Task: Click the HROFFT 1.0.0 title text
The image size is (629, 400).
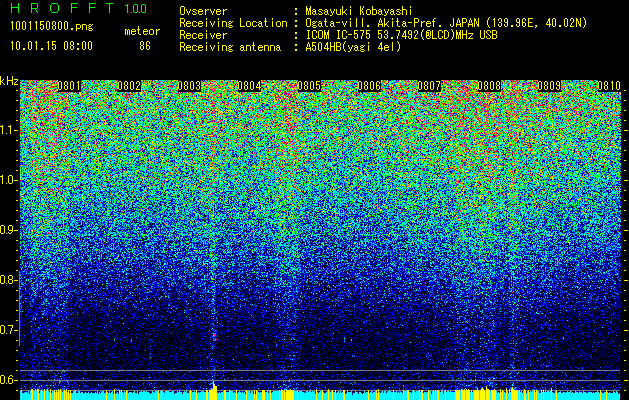Action: pyautogui.click(x=79, y=8)
